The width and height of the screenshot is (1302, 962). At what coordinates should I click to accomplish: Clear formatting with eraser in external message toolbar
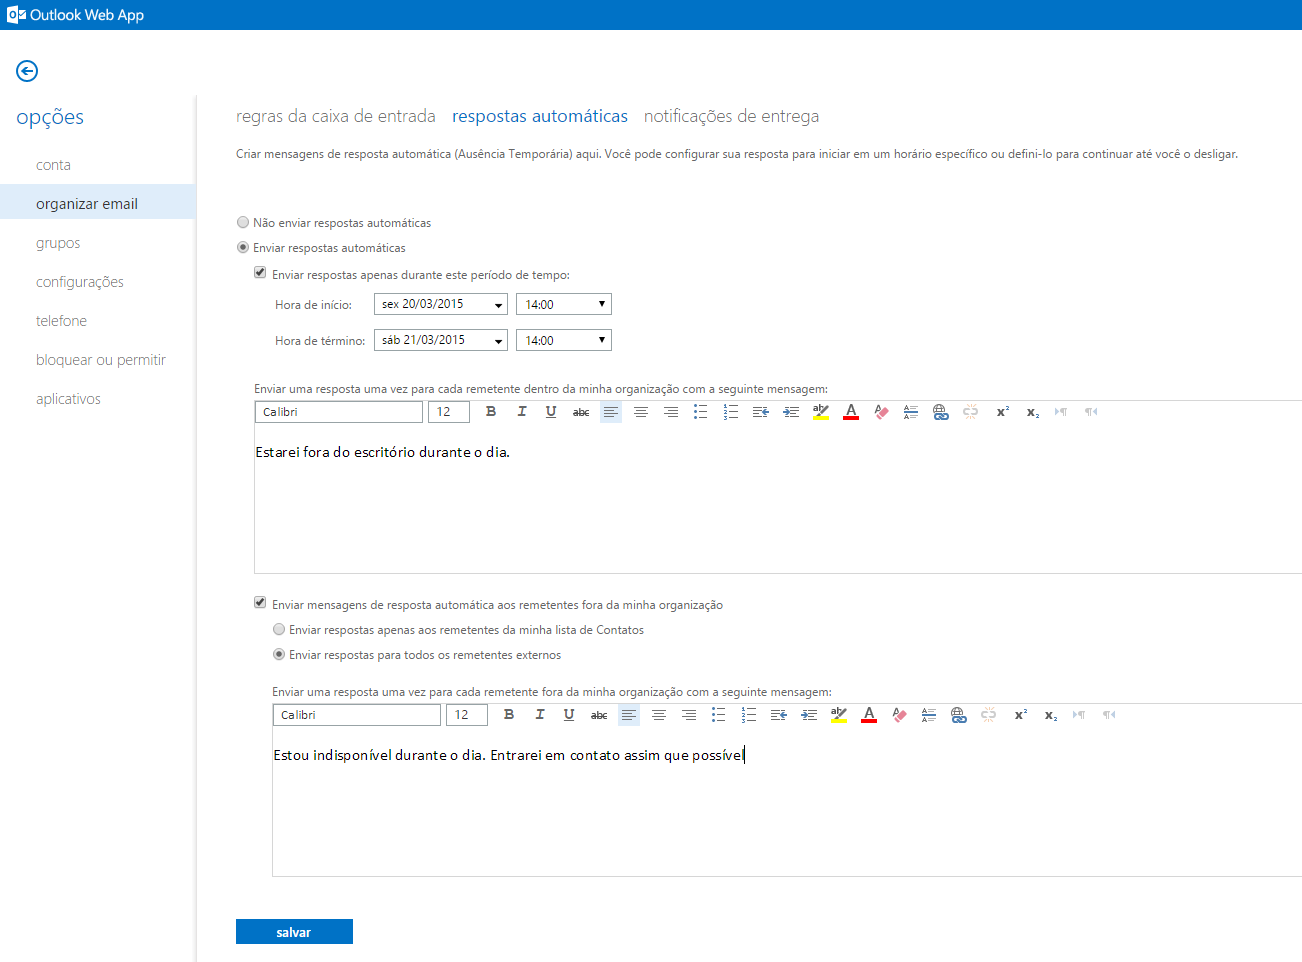pyautogui.click(x=899, y=715)
